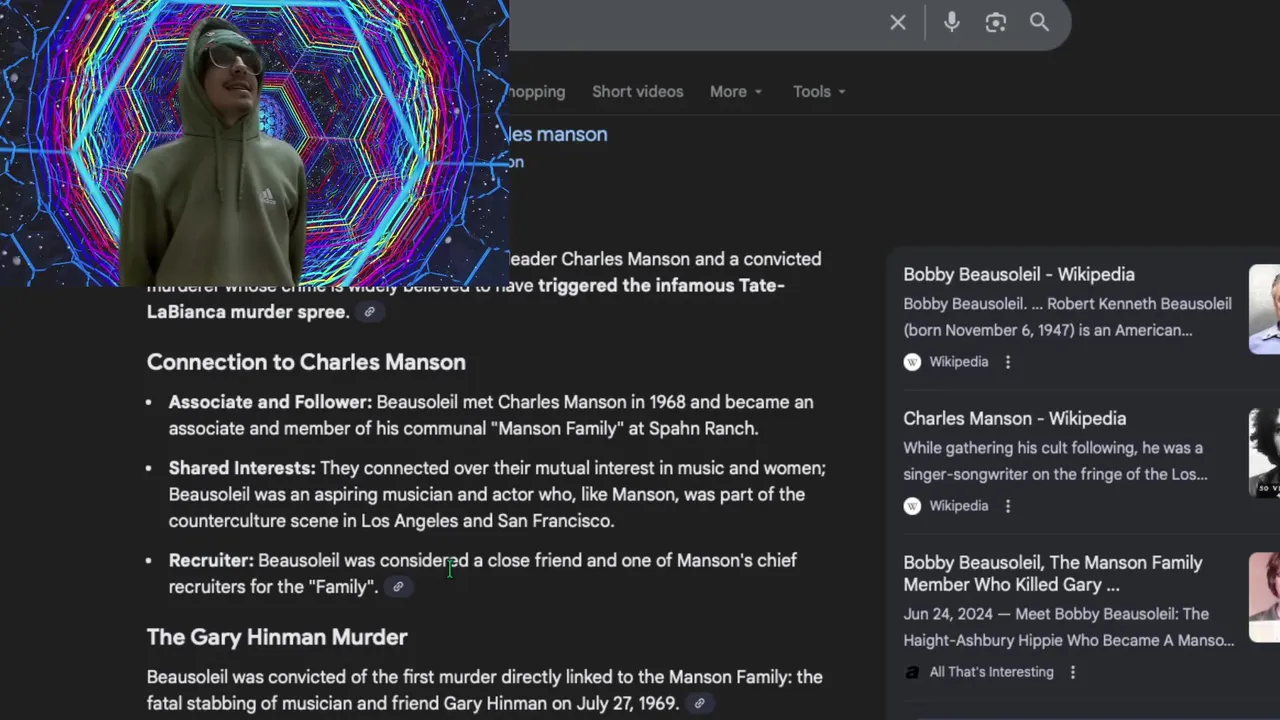Click the Wikipedia favicon under Charles Manson result
This screenshot has width=1280, height=720.
[912, 506]
